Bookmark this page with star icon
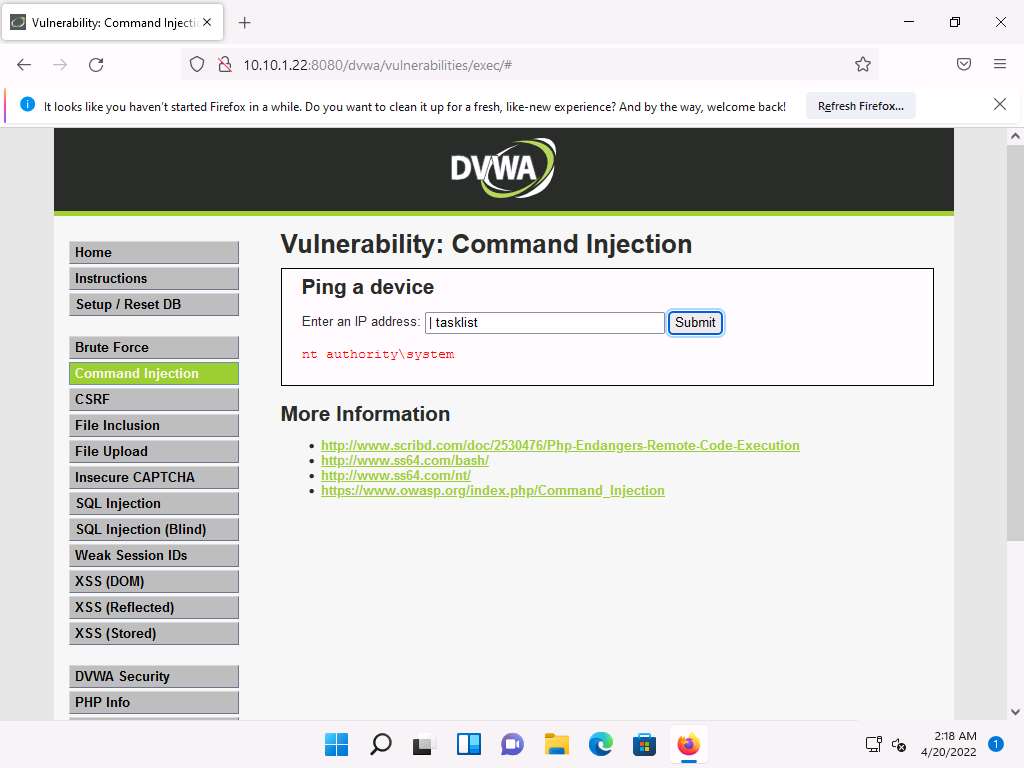 pyautogui.click(x=862, y=64)
